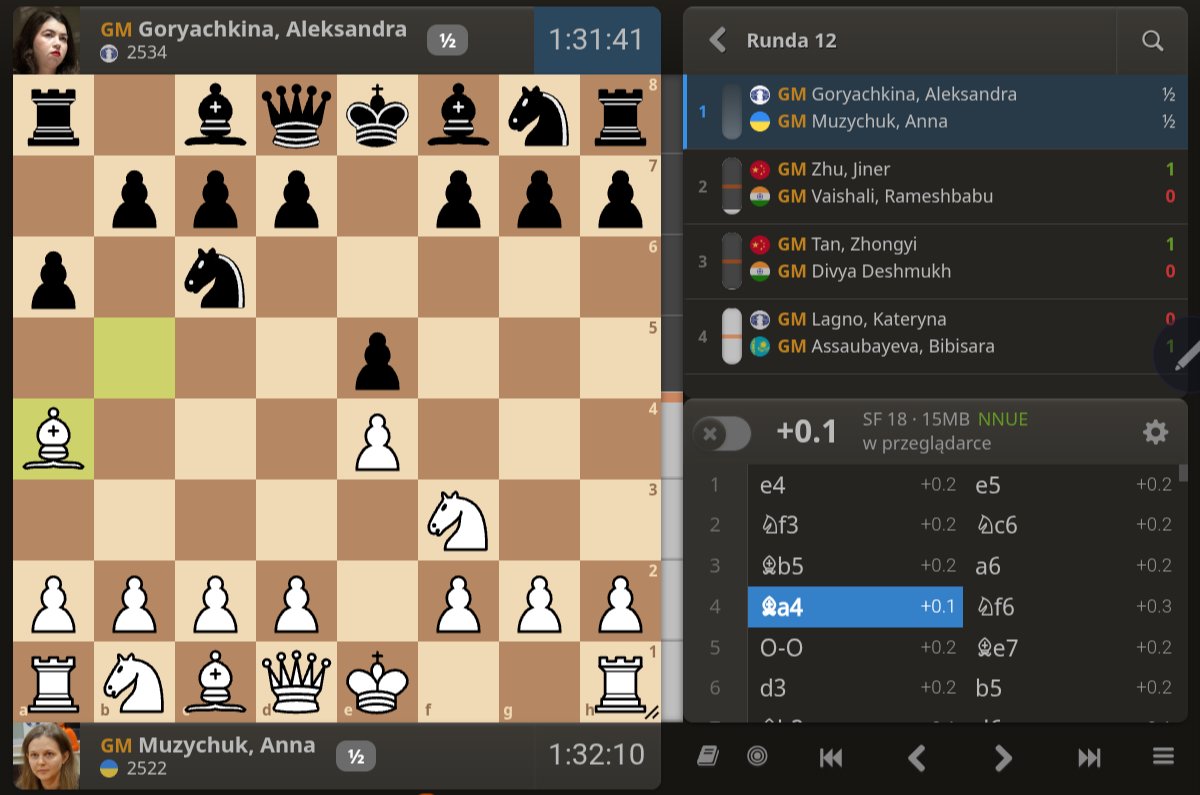The width and height of the screenshot is (1200, 795).
Task: Click black's move b5 in move list
Action: point(1069,688)
